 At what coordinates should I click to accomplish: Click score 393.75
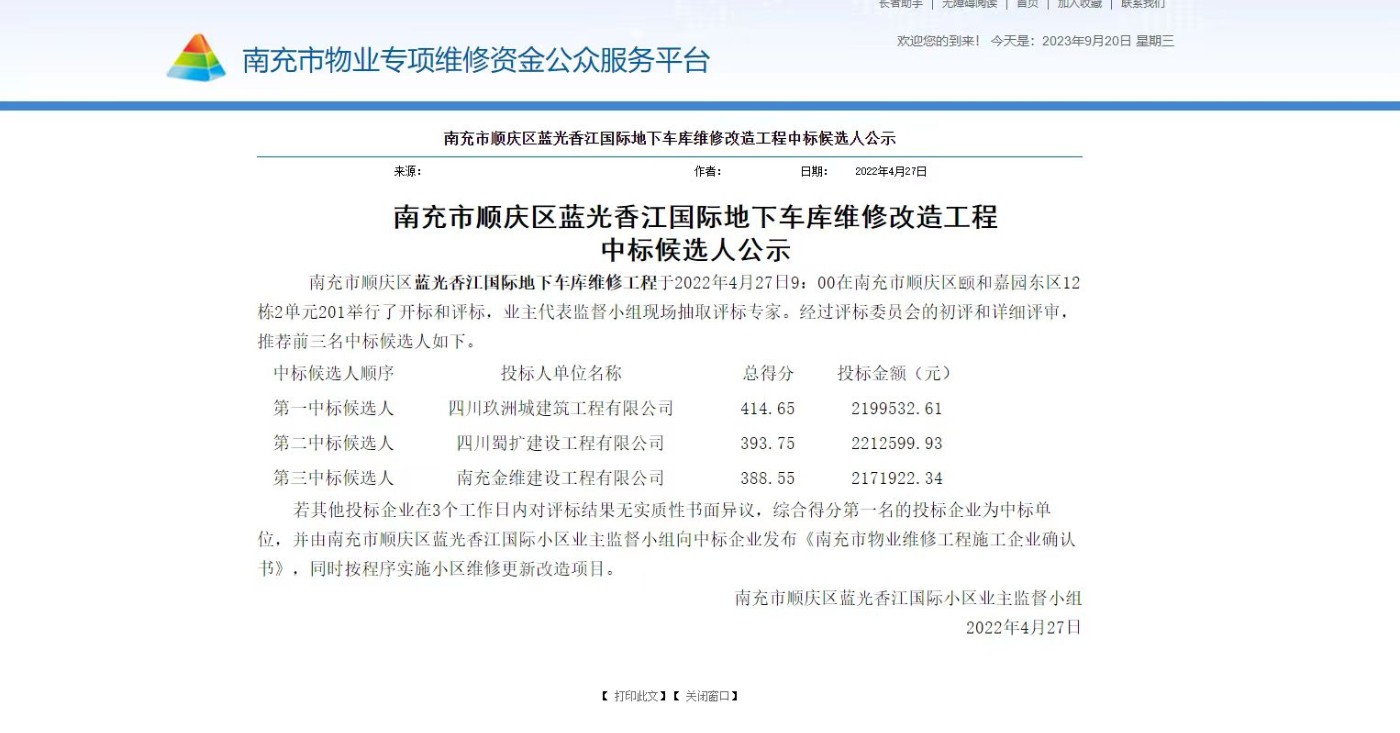[768, 443]
